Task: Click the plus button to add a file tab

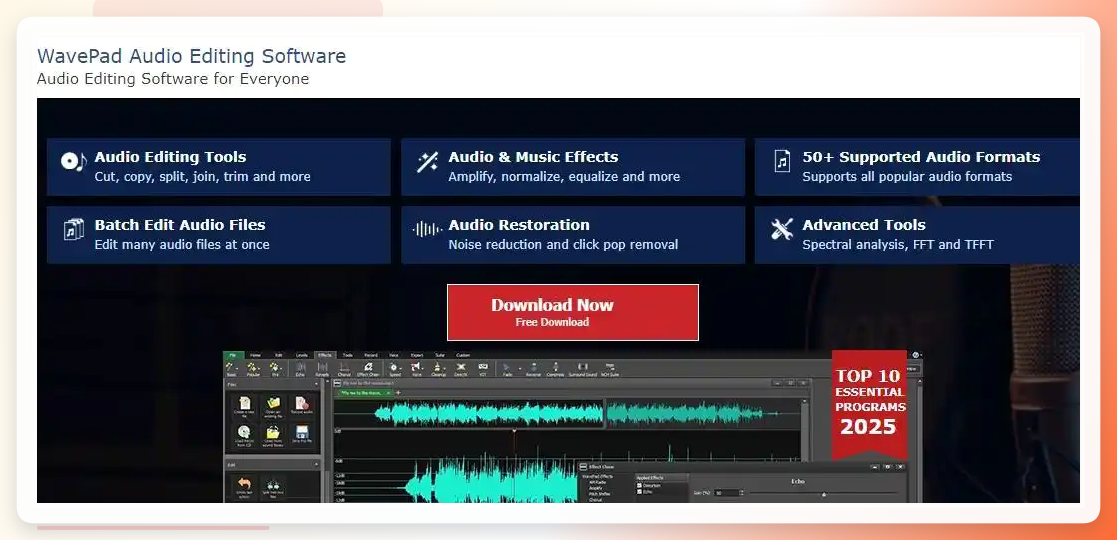Action: (398, 393)
